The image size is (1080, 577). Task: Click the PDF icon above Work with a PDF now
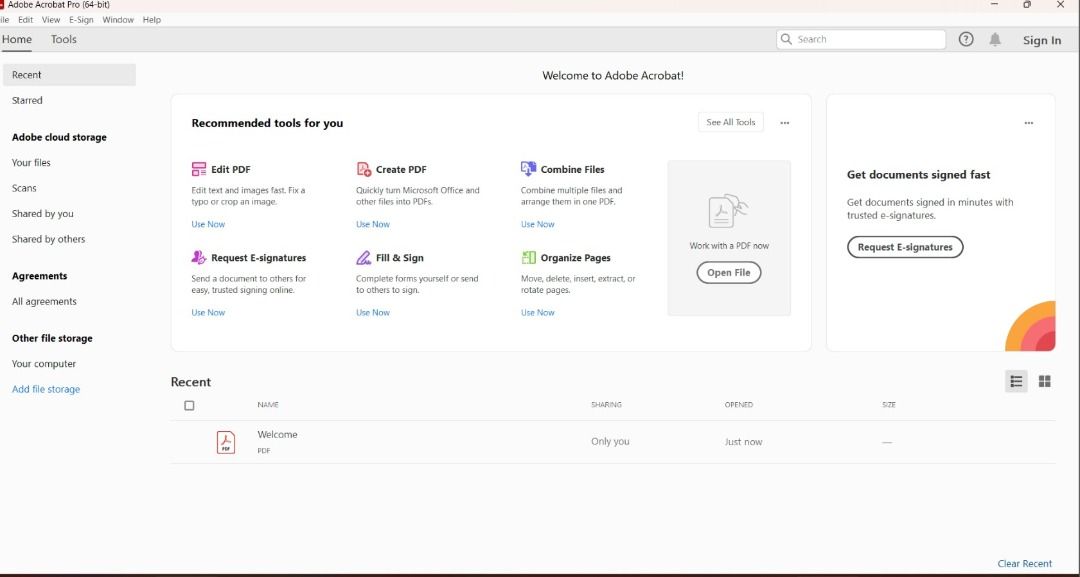(x=728, y=211)
